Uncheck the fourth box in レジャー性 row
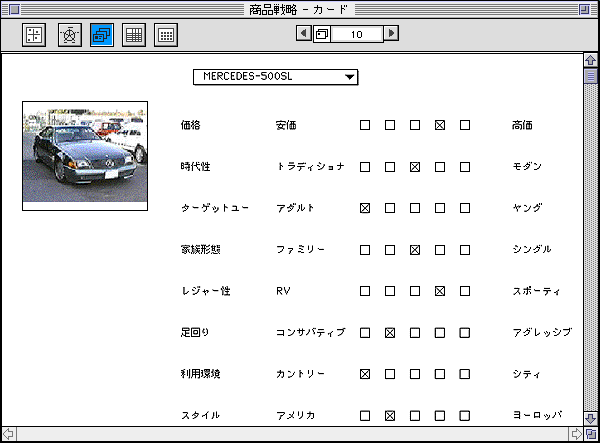This screenshot has height=443, width=600. [440, 291]
